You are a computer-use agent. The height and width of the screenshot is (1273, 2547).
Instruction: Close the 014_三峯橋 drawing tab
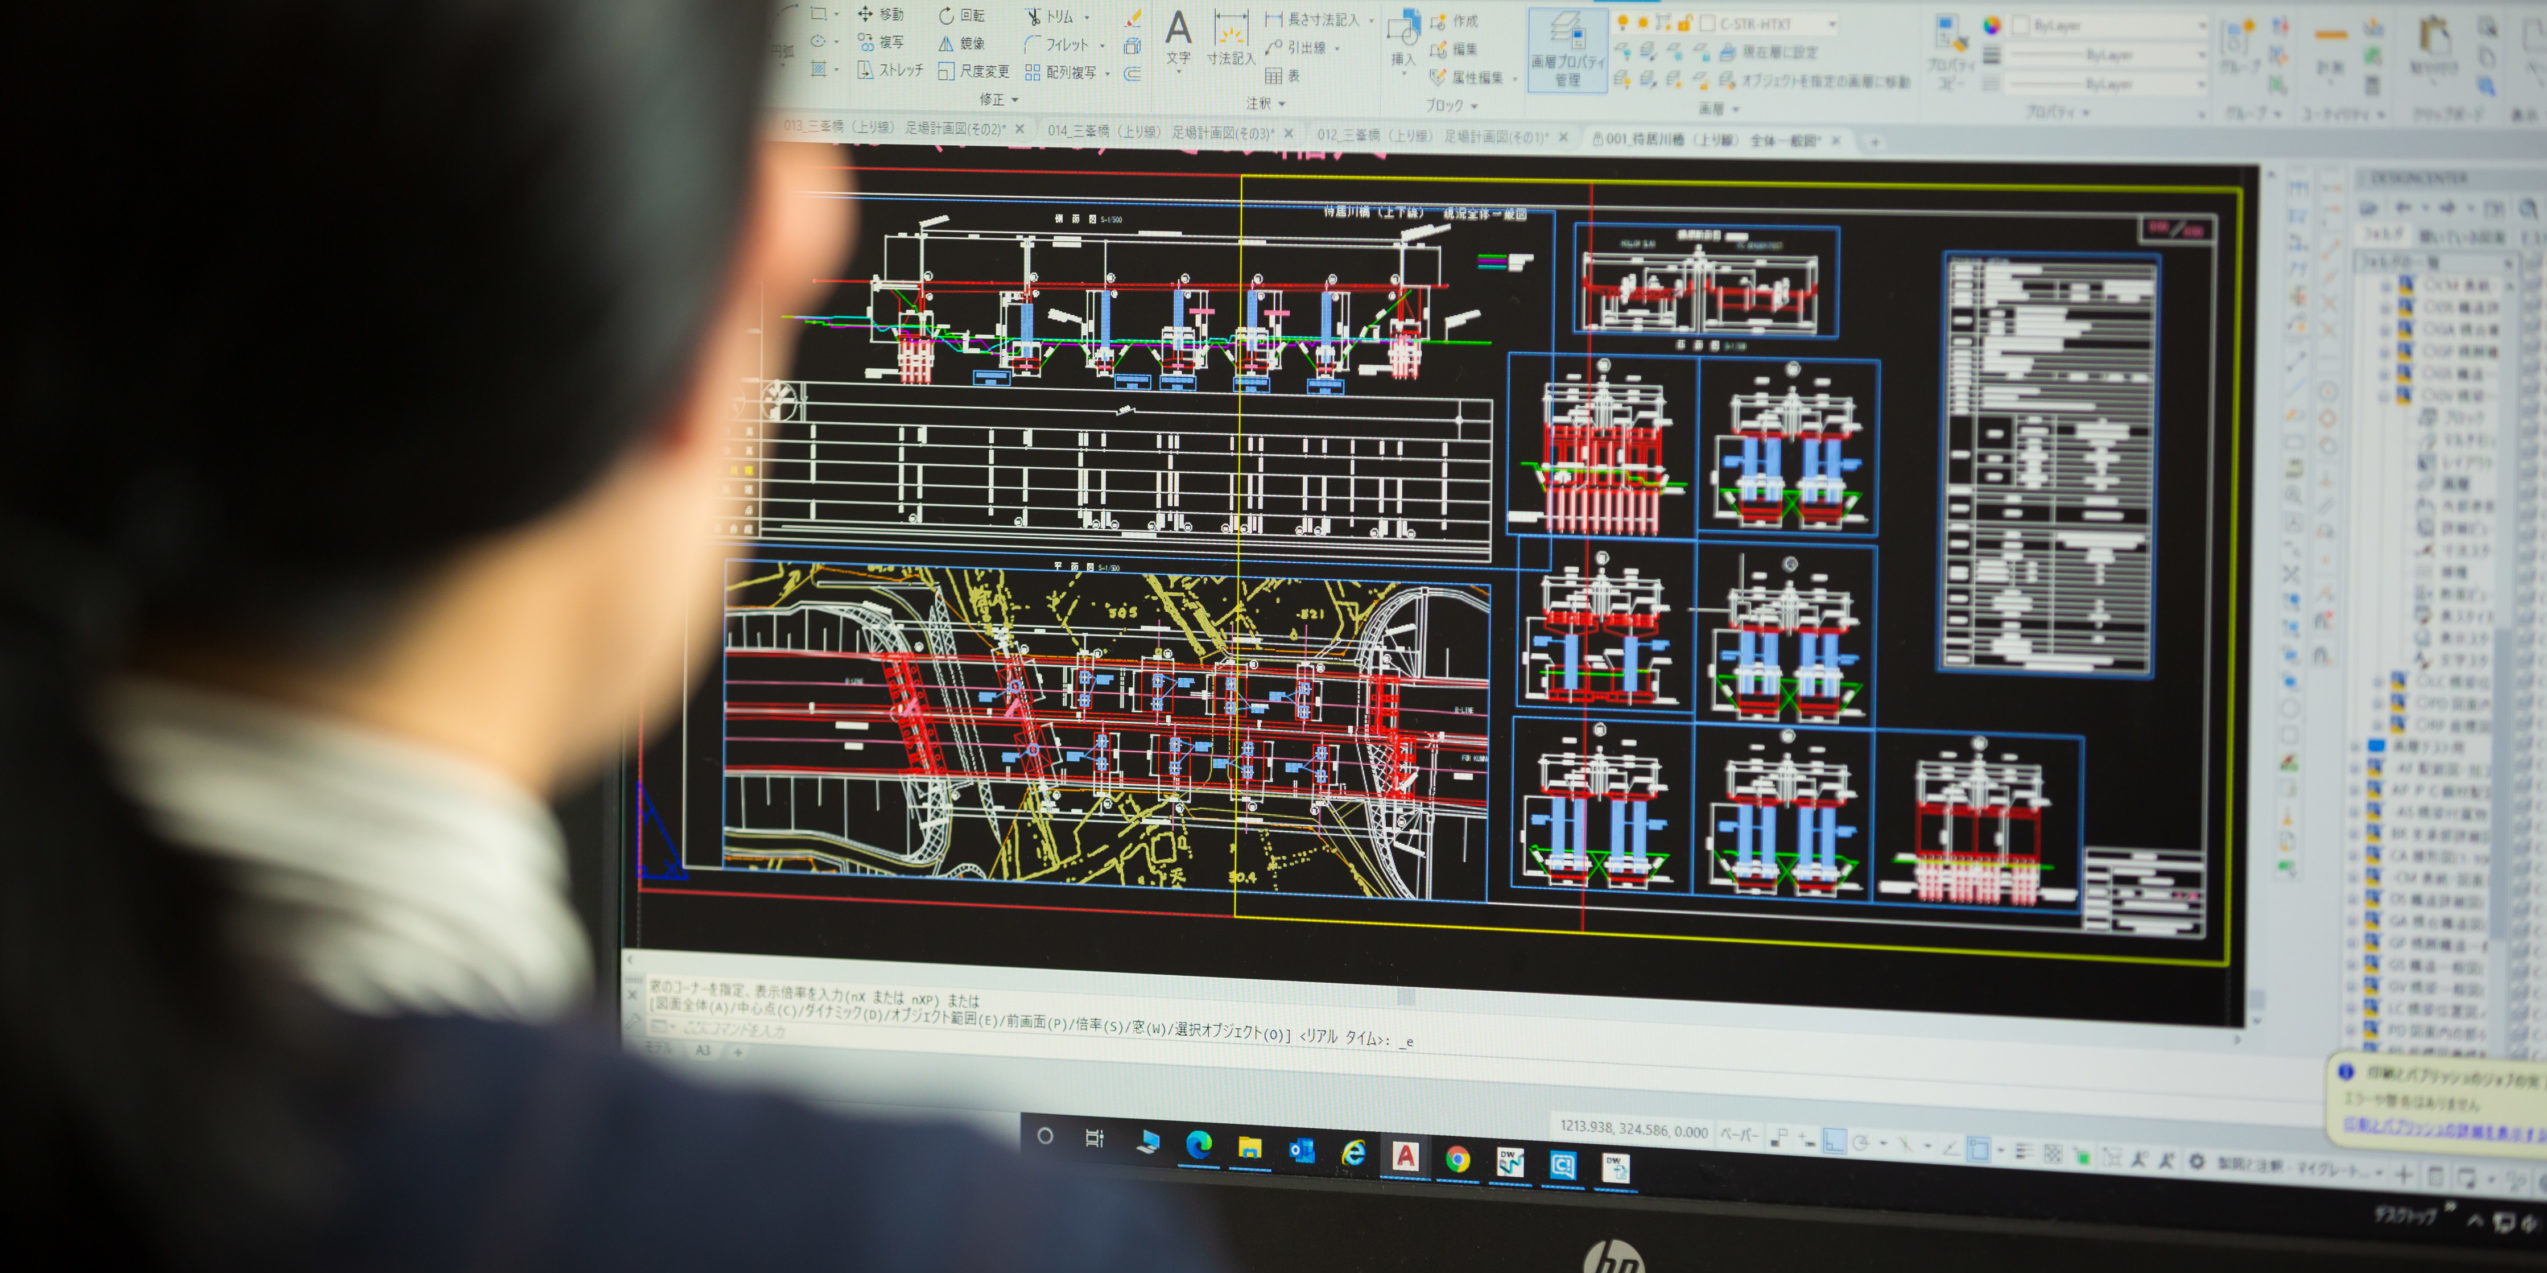pos(1289,133)
